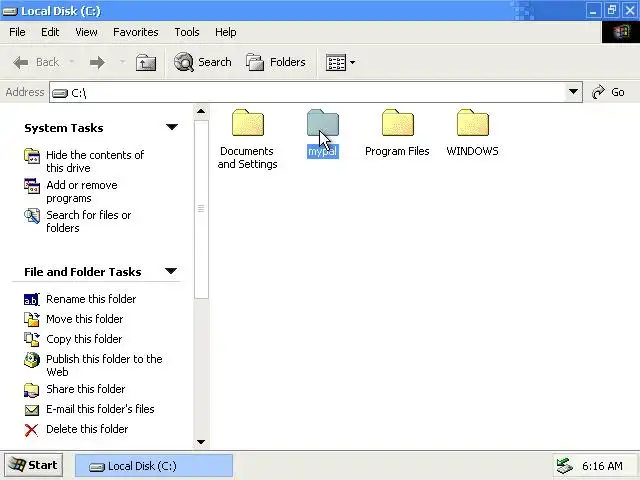The height and width of the screenshot is (480, 640).
Task: Select the Program Files folder icon
Action: pyautogui.click(x=398, y=122)
